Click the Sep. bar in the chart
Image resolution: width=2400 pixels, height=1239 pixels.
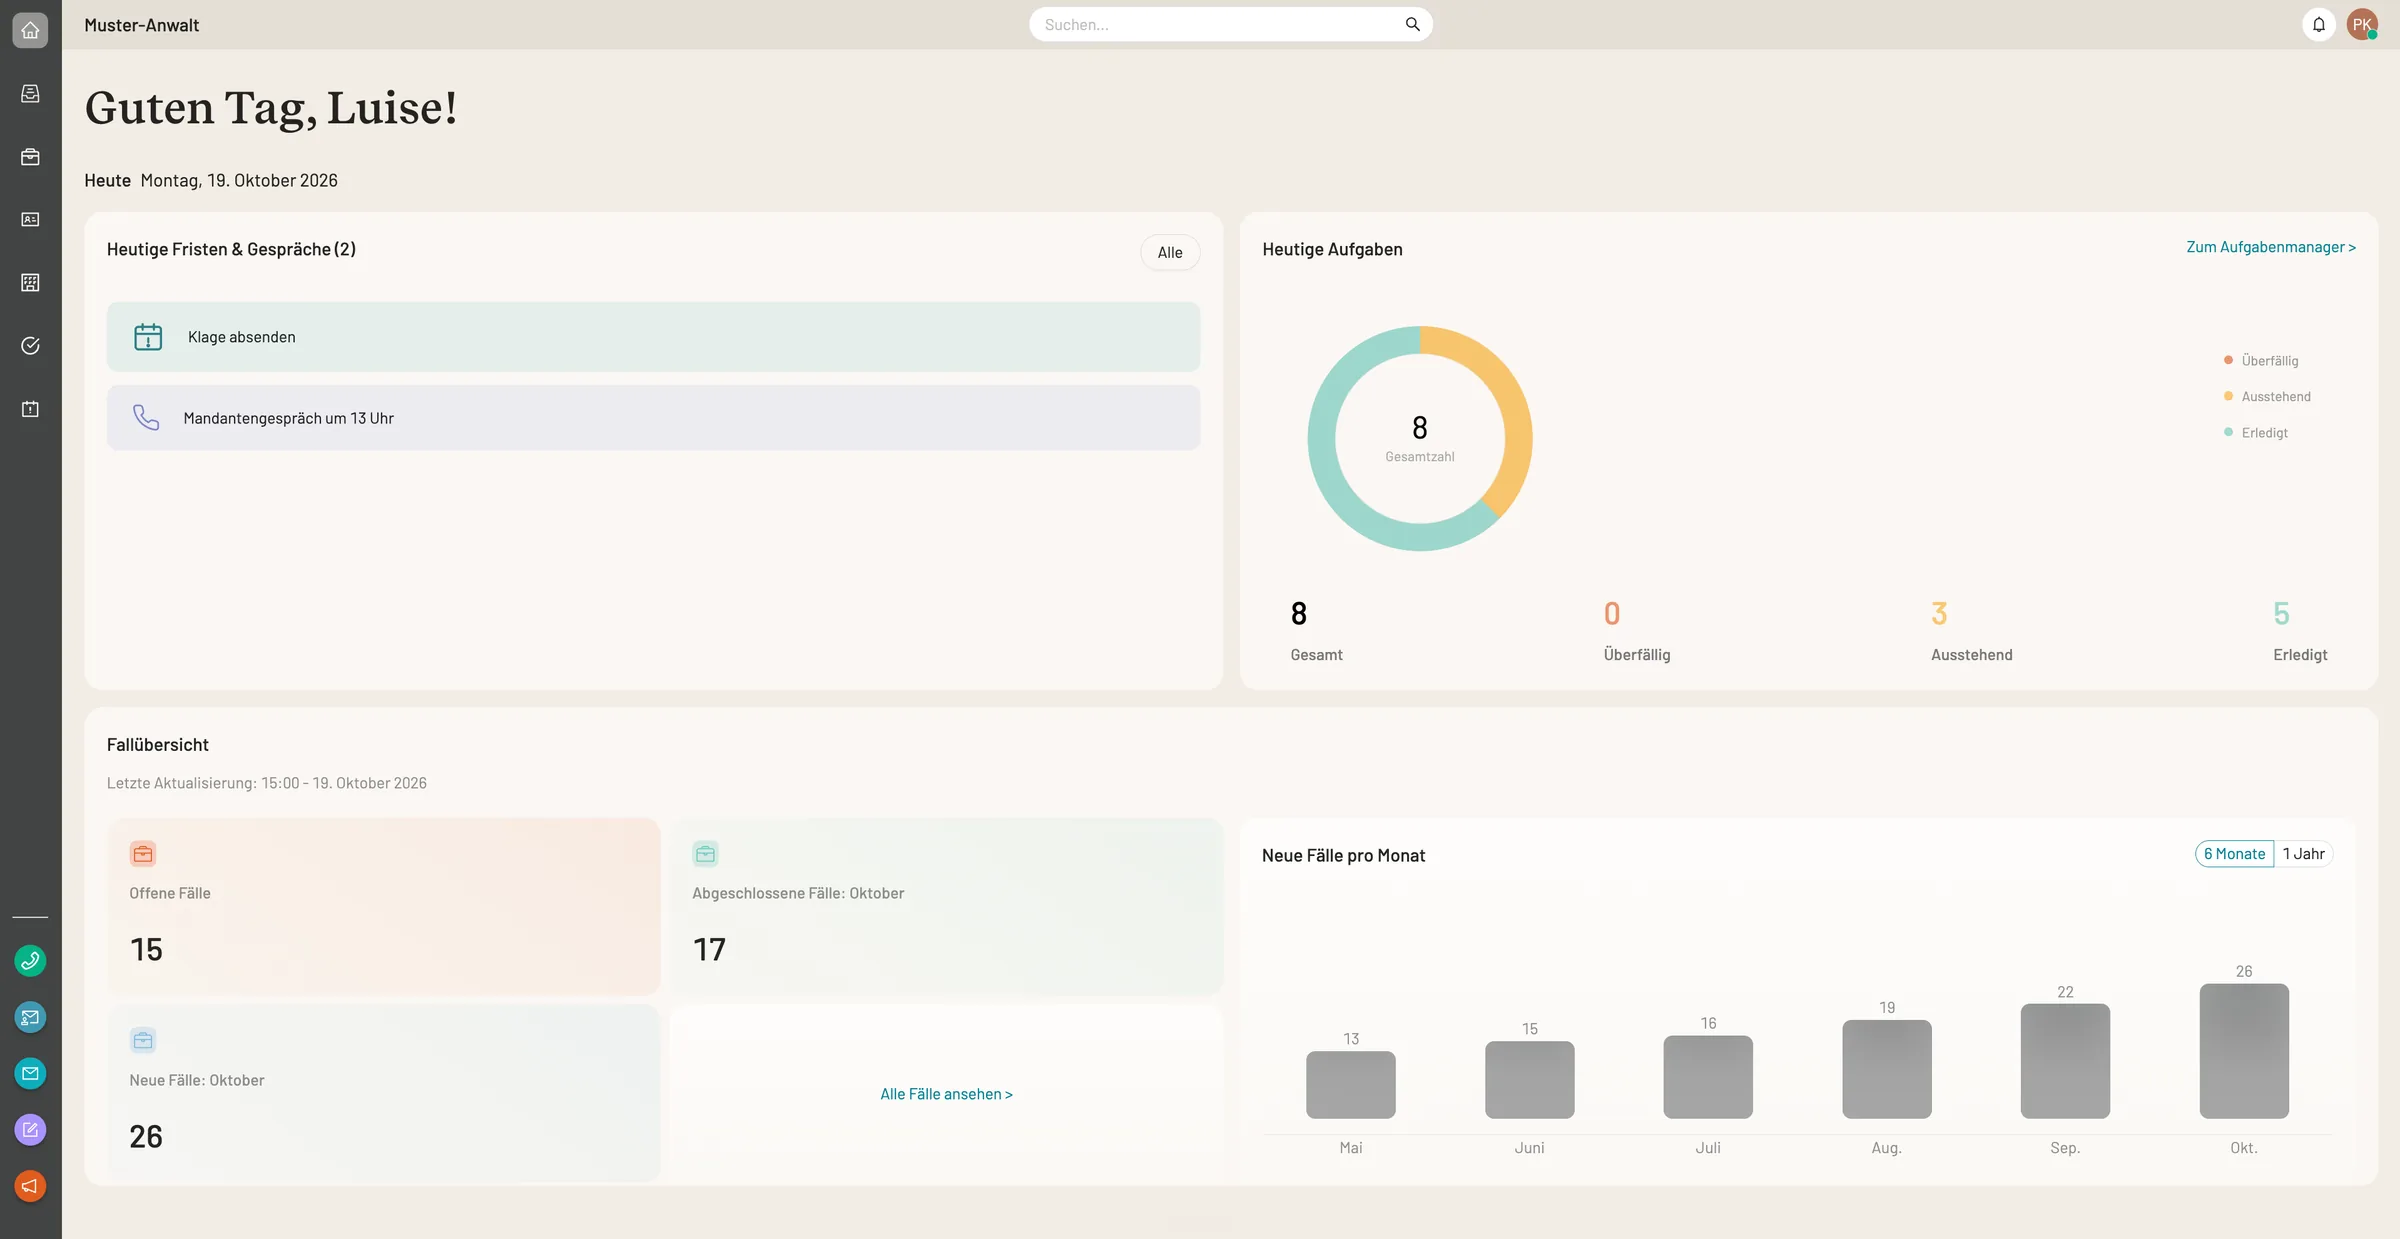pos(2065,1061)
